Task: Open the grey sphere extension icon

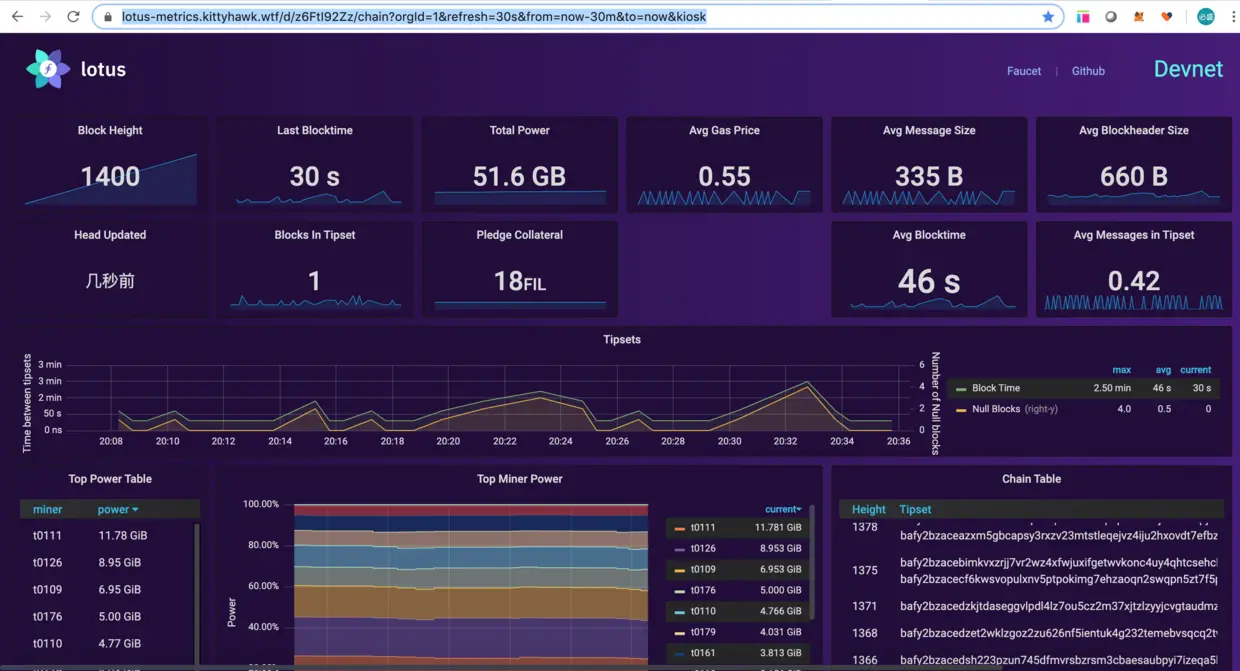Action: 1111,17
